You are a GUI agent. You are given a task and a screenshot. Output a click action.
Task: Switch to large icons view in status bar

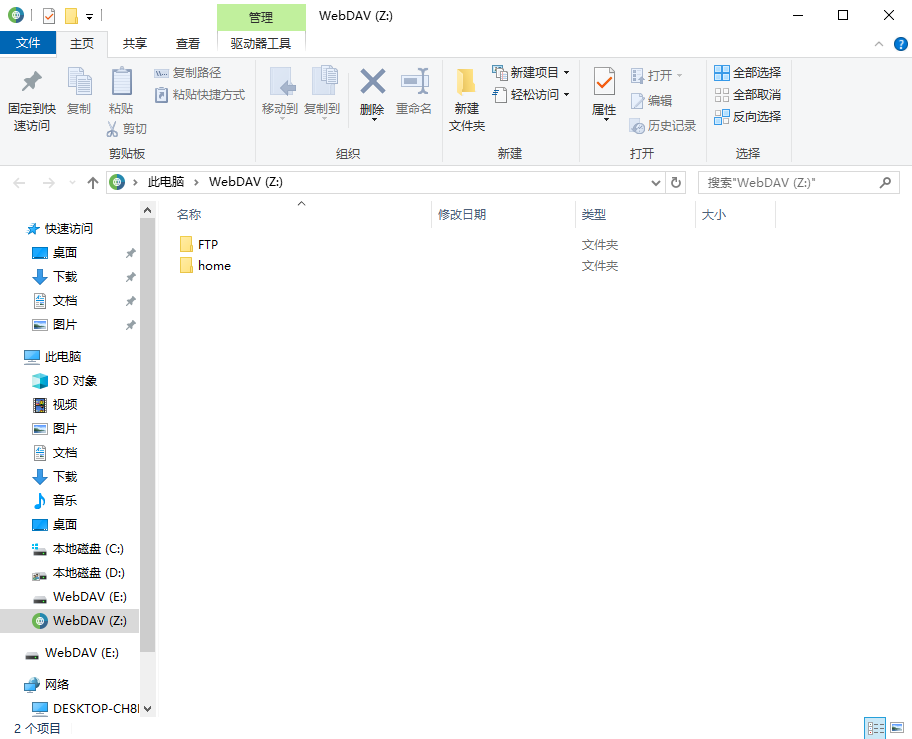click(x=896, y=727)
